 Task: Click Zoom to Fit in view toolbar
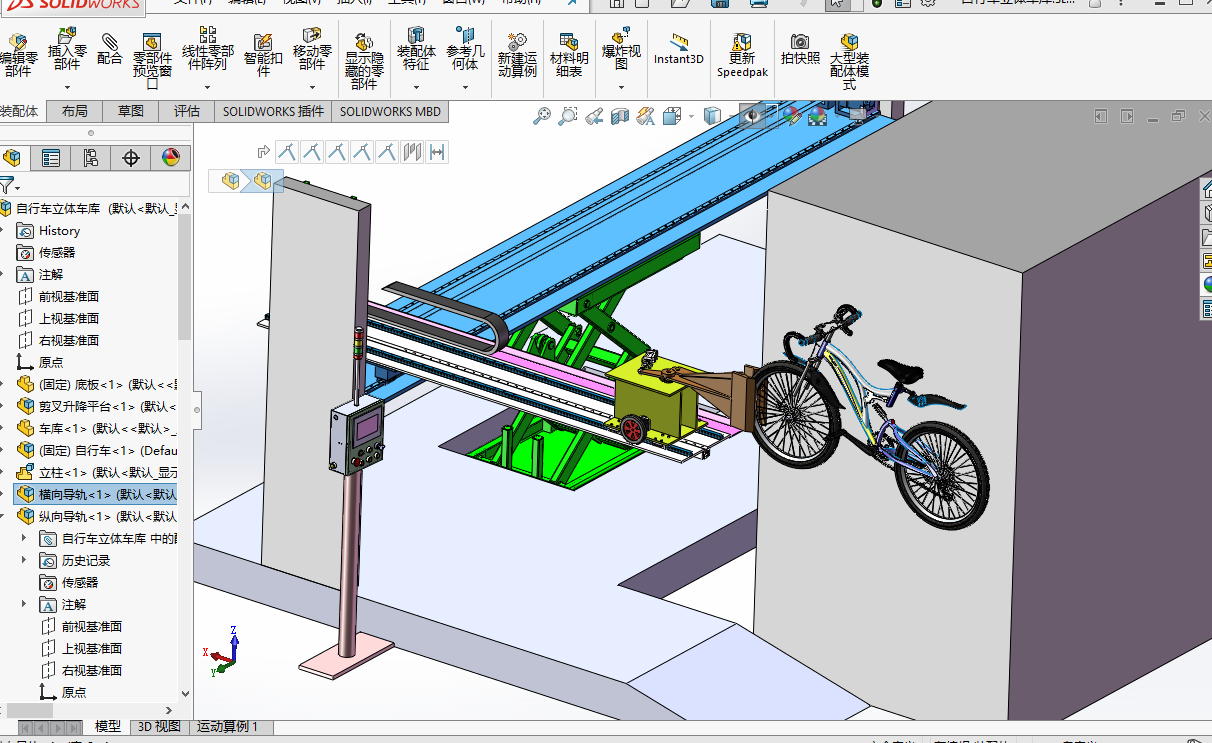pyautogui.click(x=542, y=117)
